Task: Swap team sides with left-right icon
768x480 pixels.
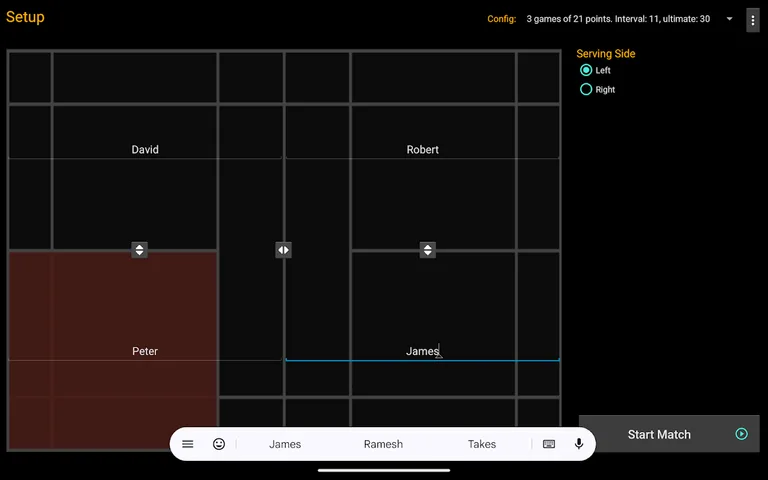Action: [284, 250]
